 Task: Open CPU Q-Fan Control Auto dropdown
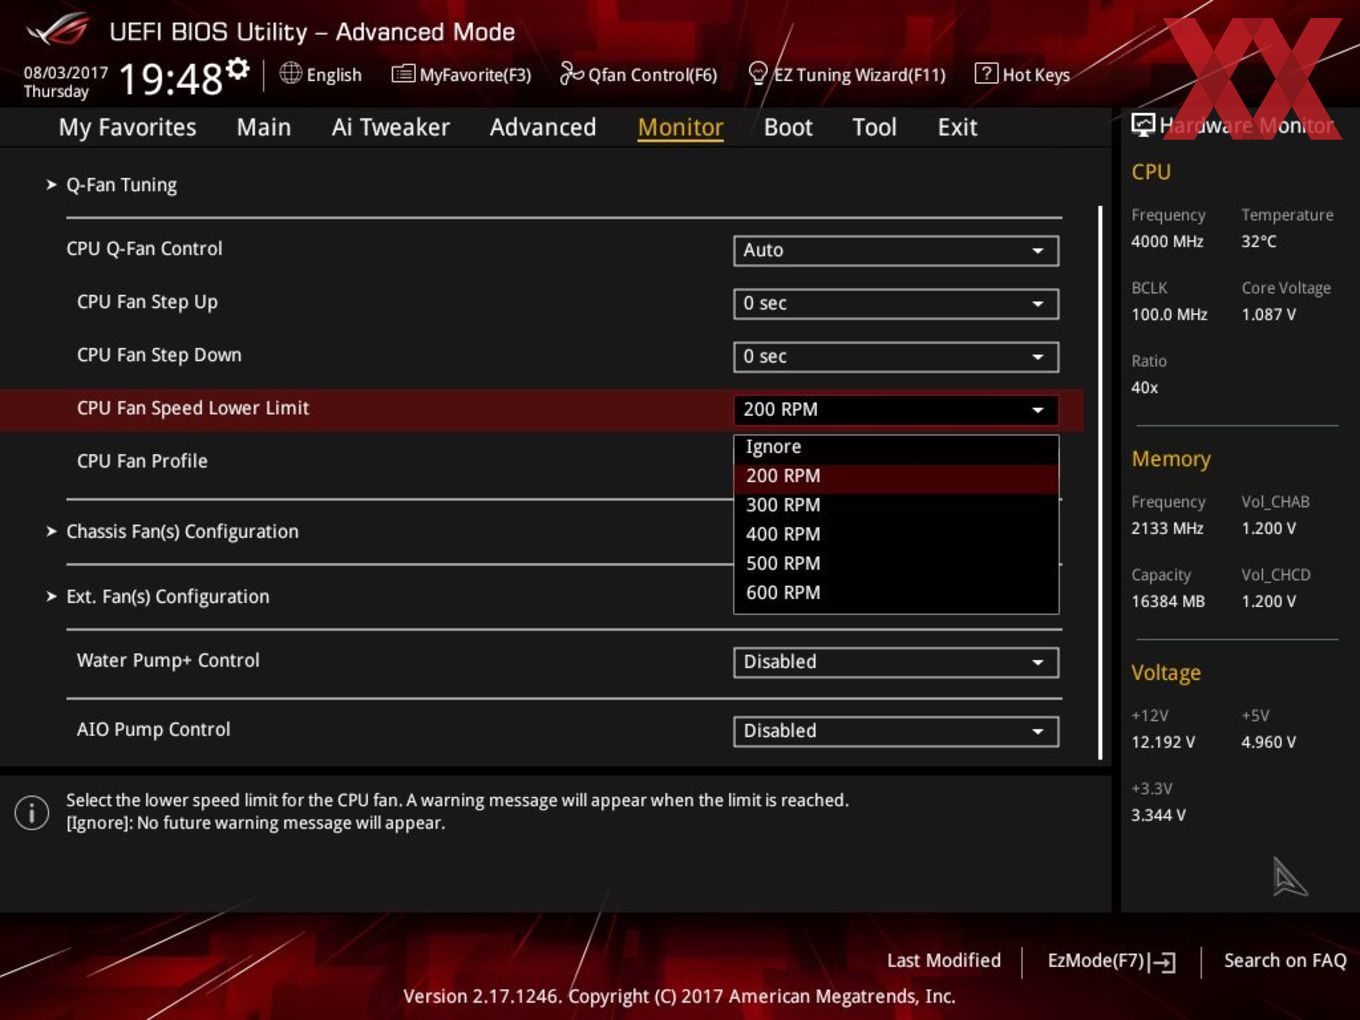click(896, 250)
